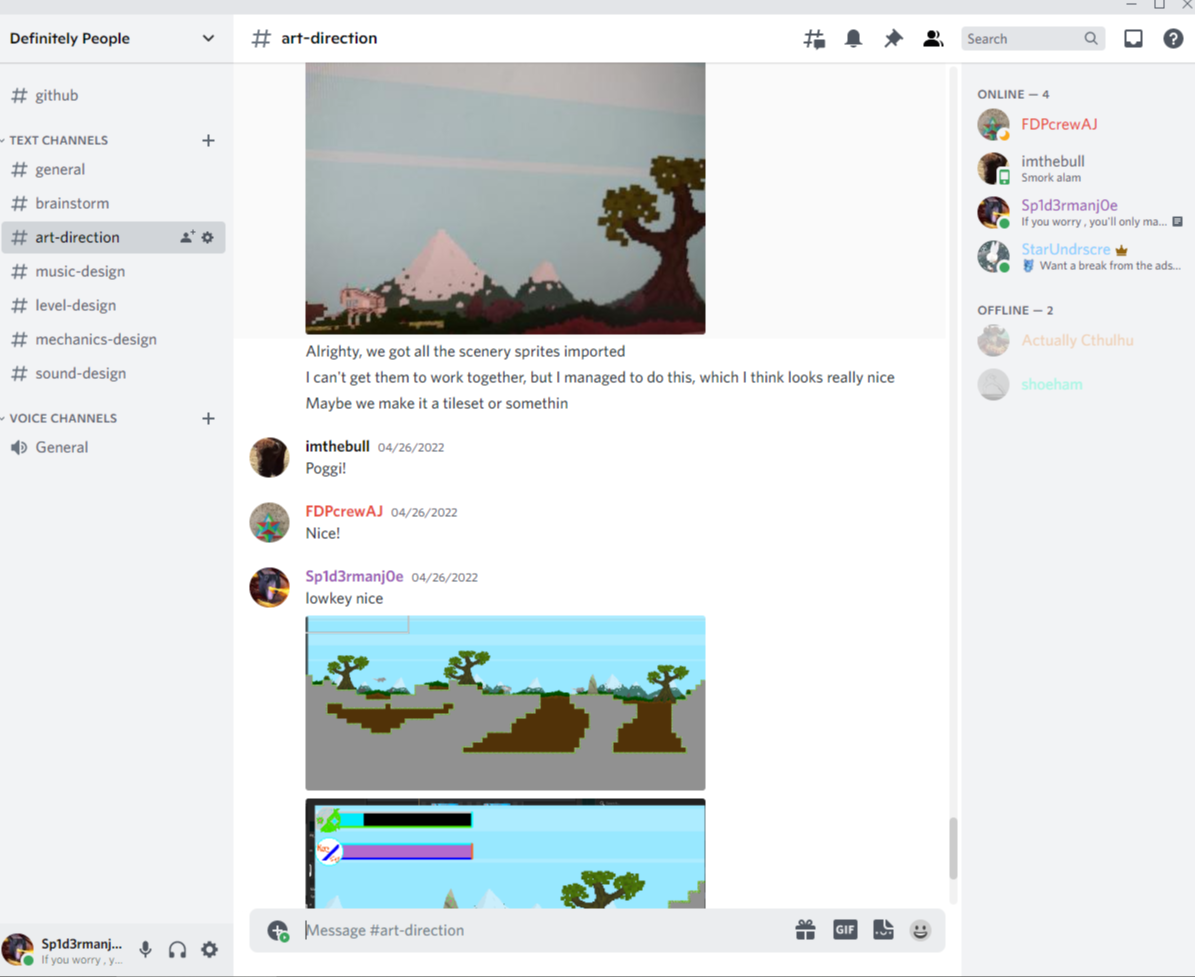Open the Inbox icon
The width and height of the screenshot is (1195, 977).
[1133, 39]
